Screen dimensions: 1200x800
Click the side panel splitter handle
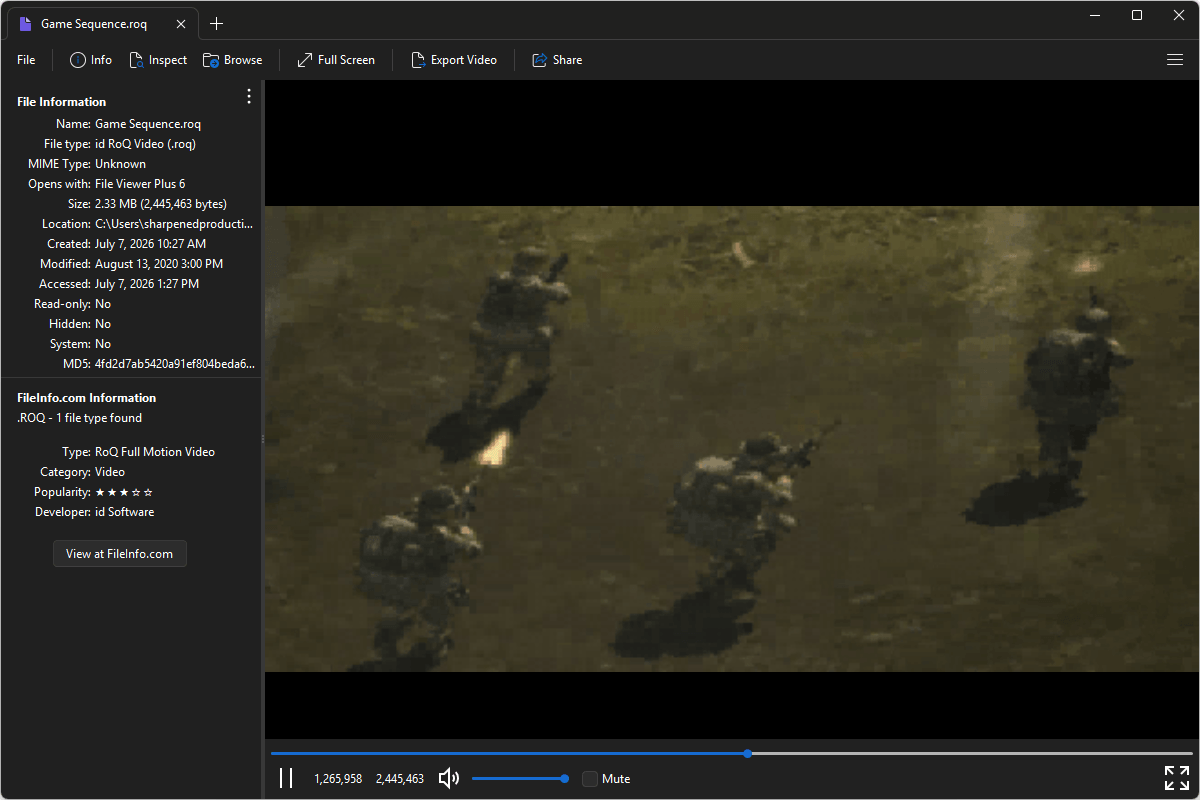pyautogui.click(x=262, y=439)
